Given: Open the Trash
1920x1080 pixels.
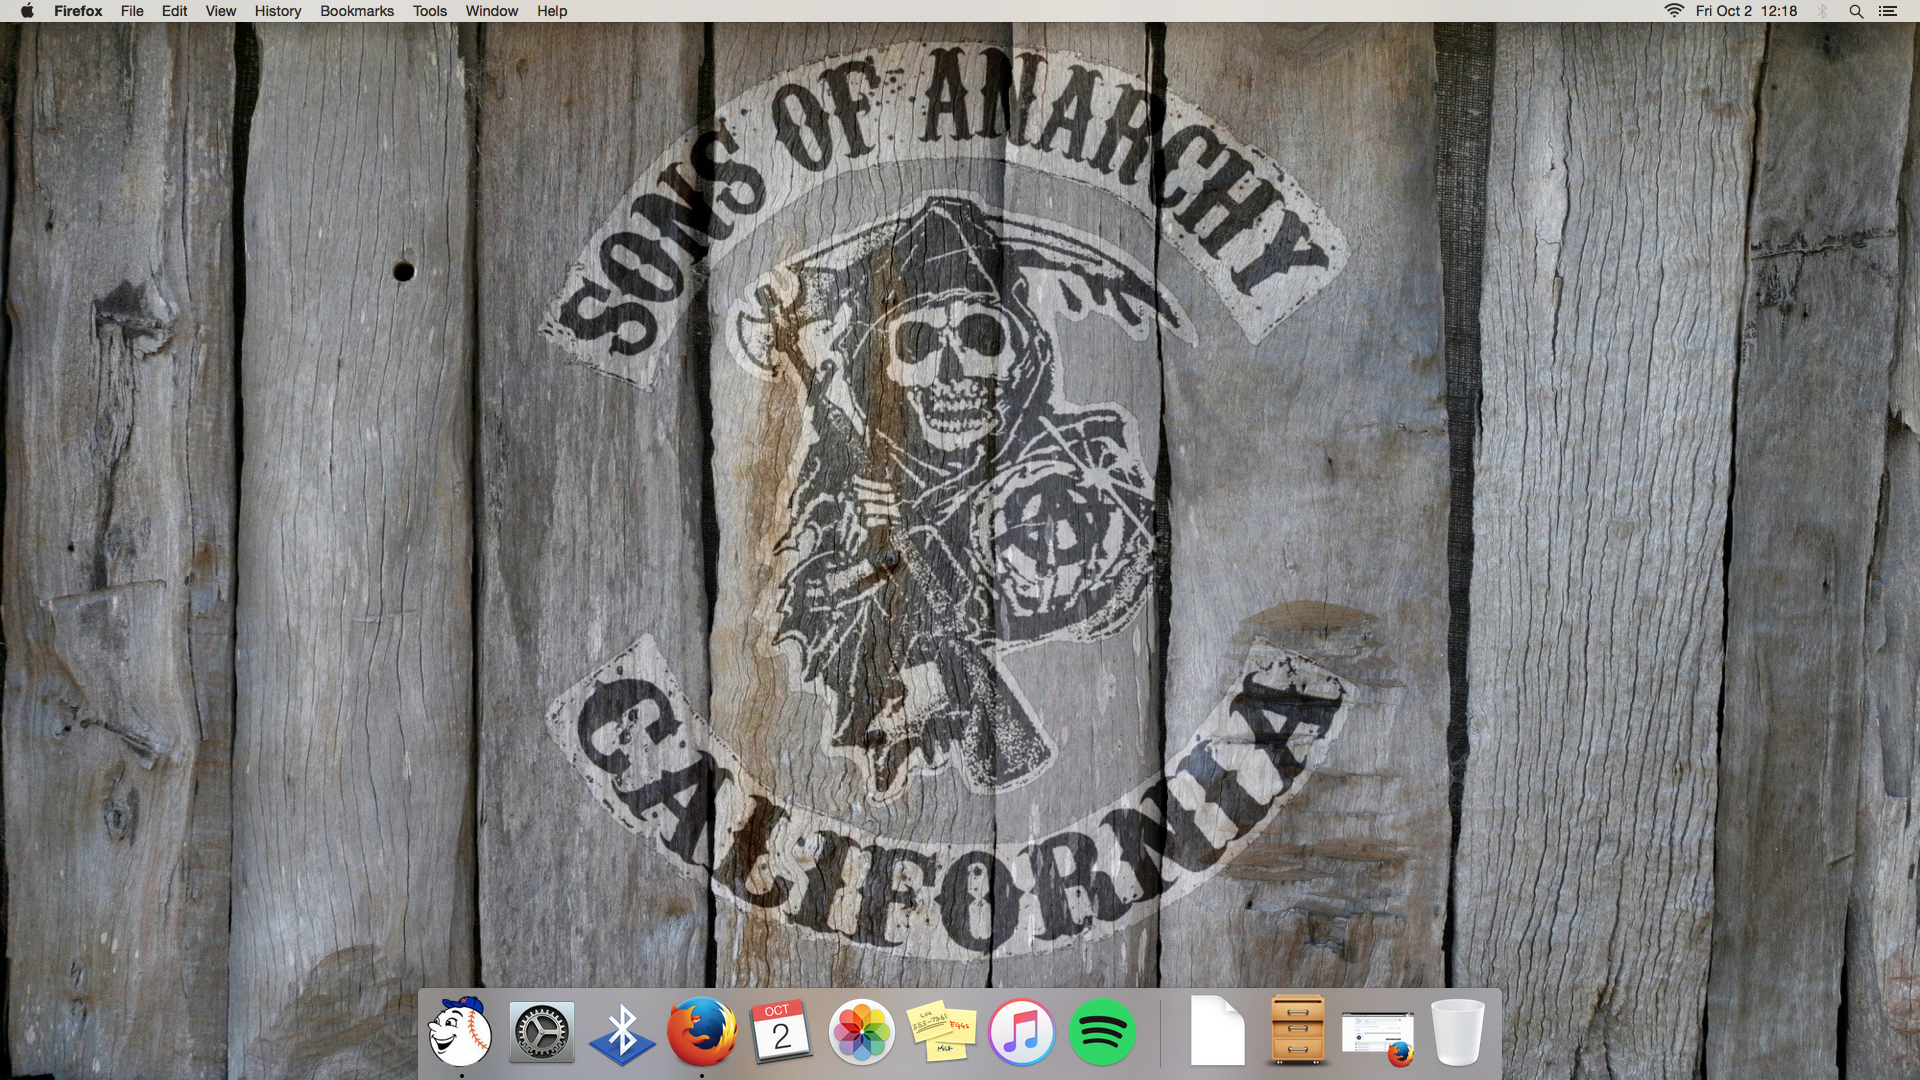Looking at the screenshot, I should point(1458,1032).
